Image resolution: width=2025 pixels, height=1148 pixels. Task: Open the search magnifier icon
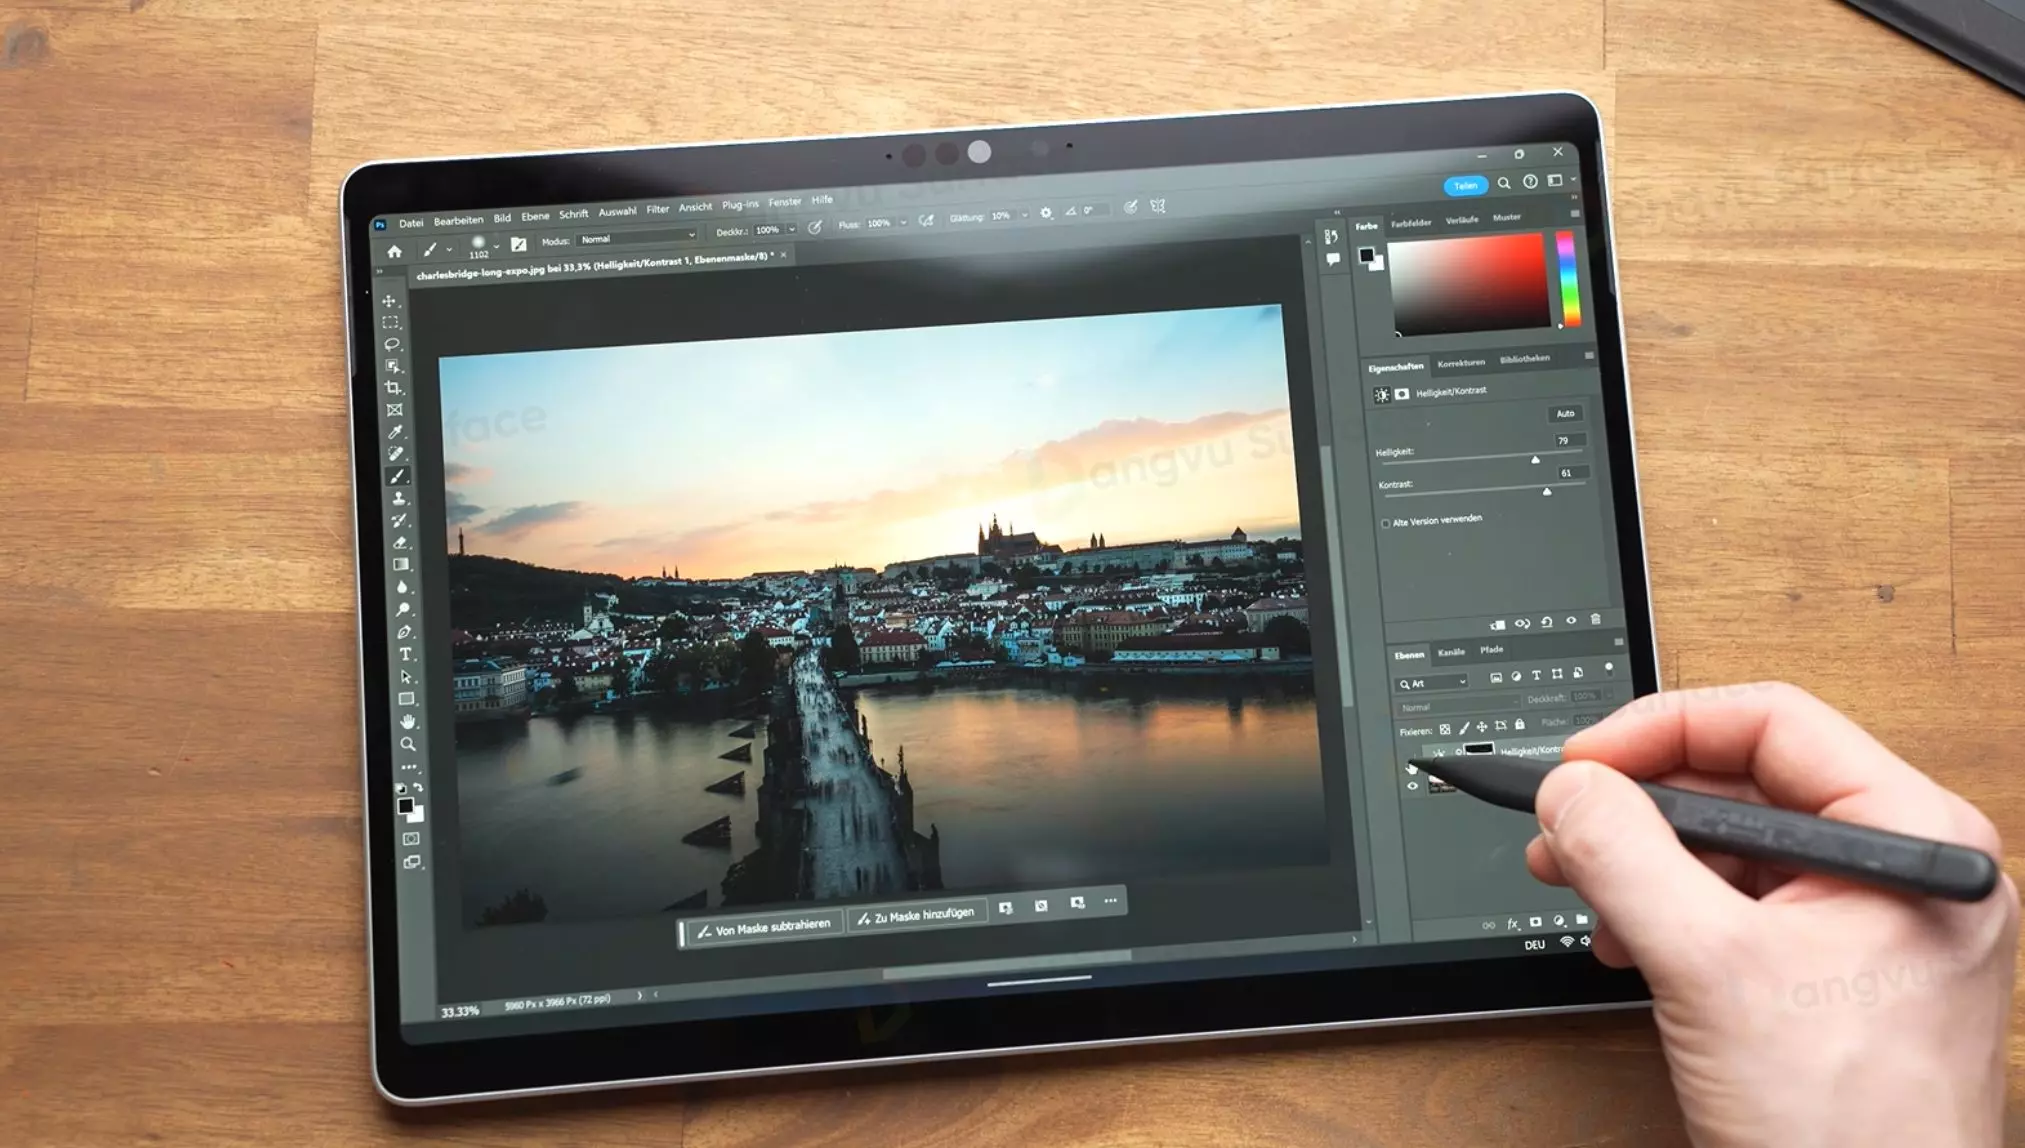[x=1503, y=183]
